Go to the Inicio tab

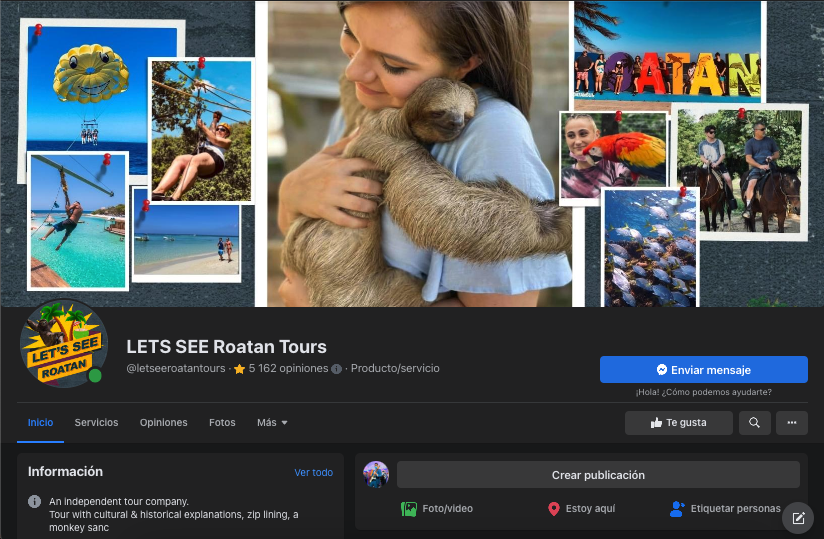click(x=40, y=423)
